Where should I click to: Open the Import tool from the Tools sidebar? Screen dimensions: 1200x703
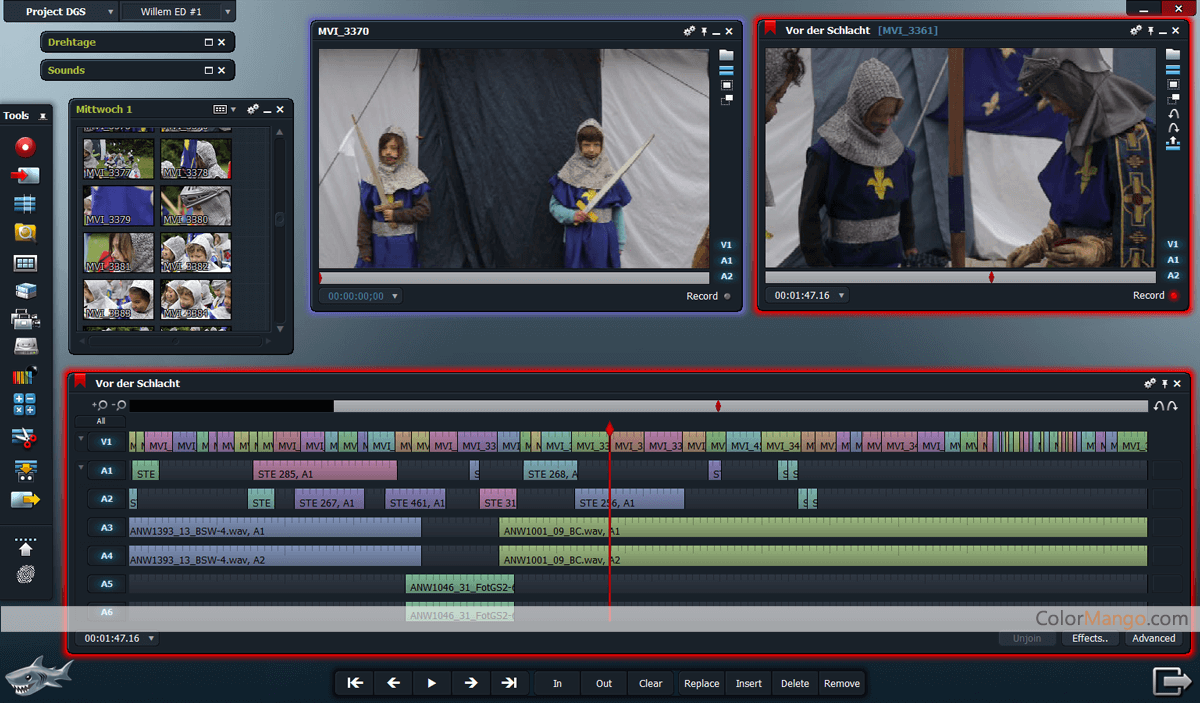click(x=26, y=176)
